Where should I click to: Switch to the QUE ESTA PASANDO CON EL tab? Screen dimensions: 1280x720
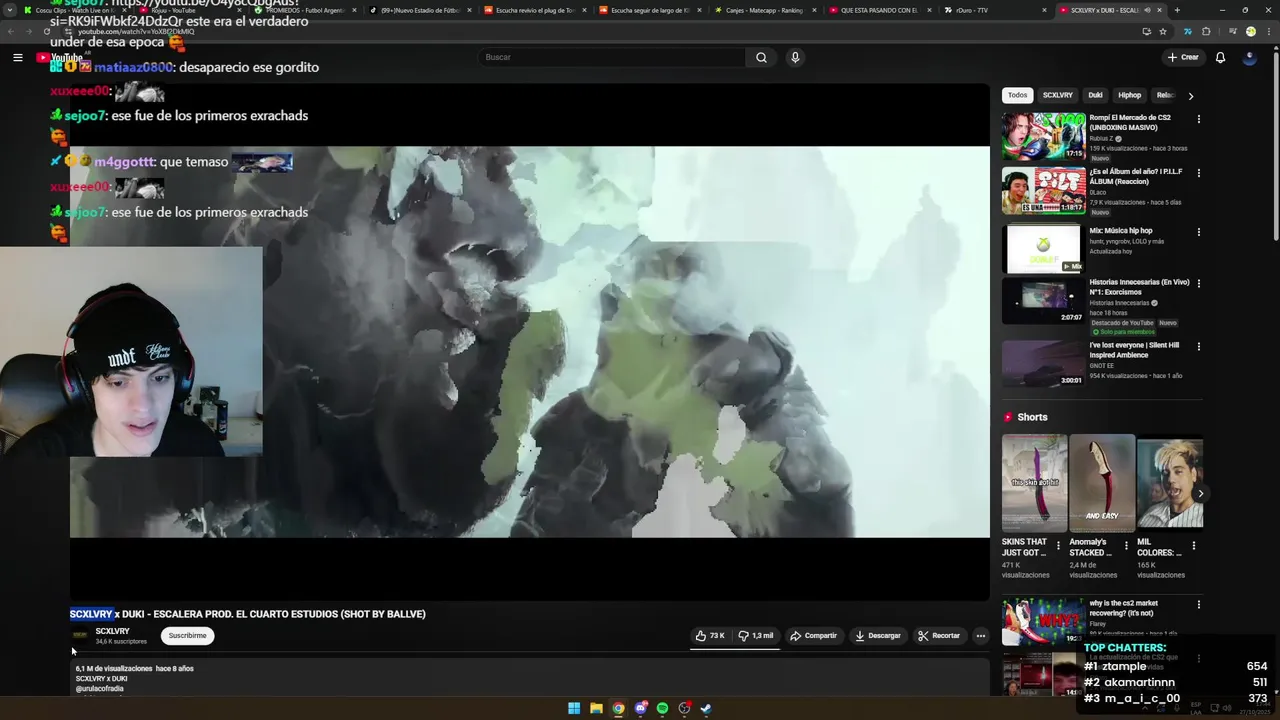pos(881,10)
